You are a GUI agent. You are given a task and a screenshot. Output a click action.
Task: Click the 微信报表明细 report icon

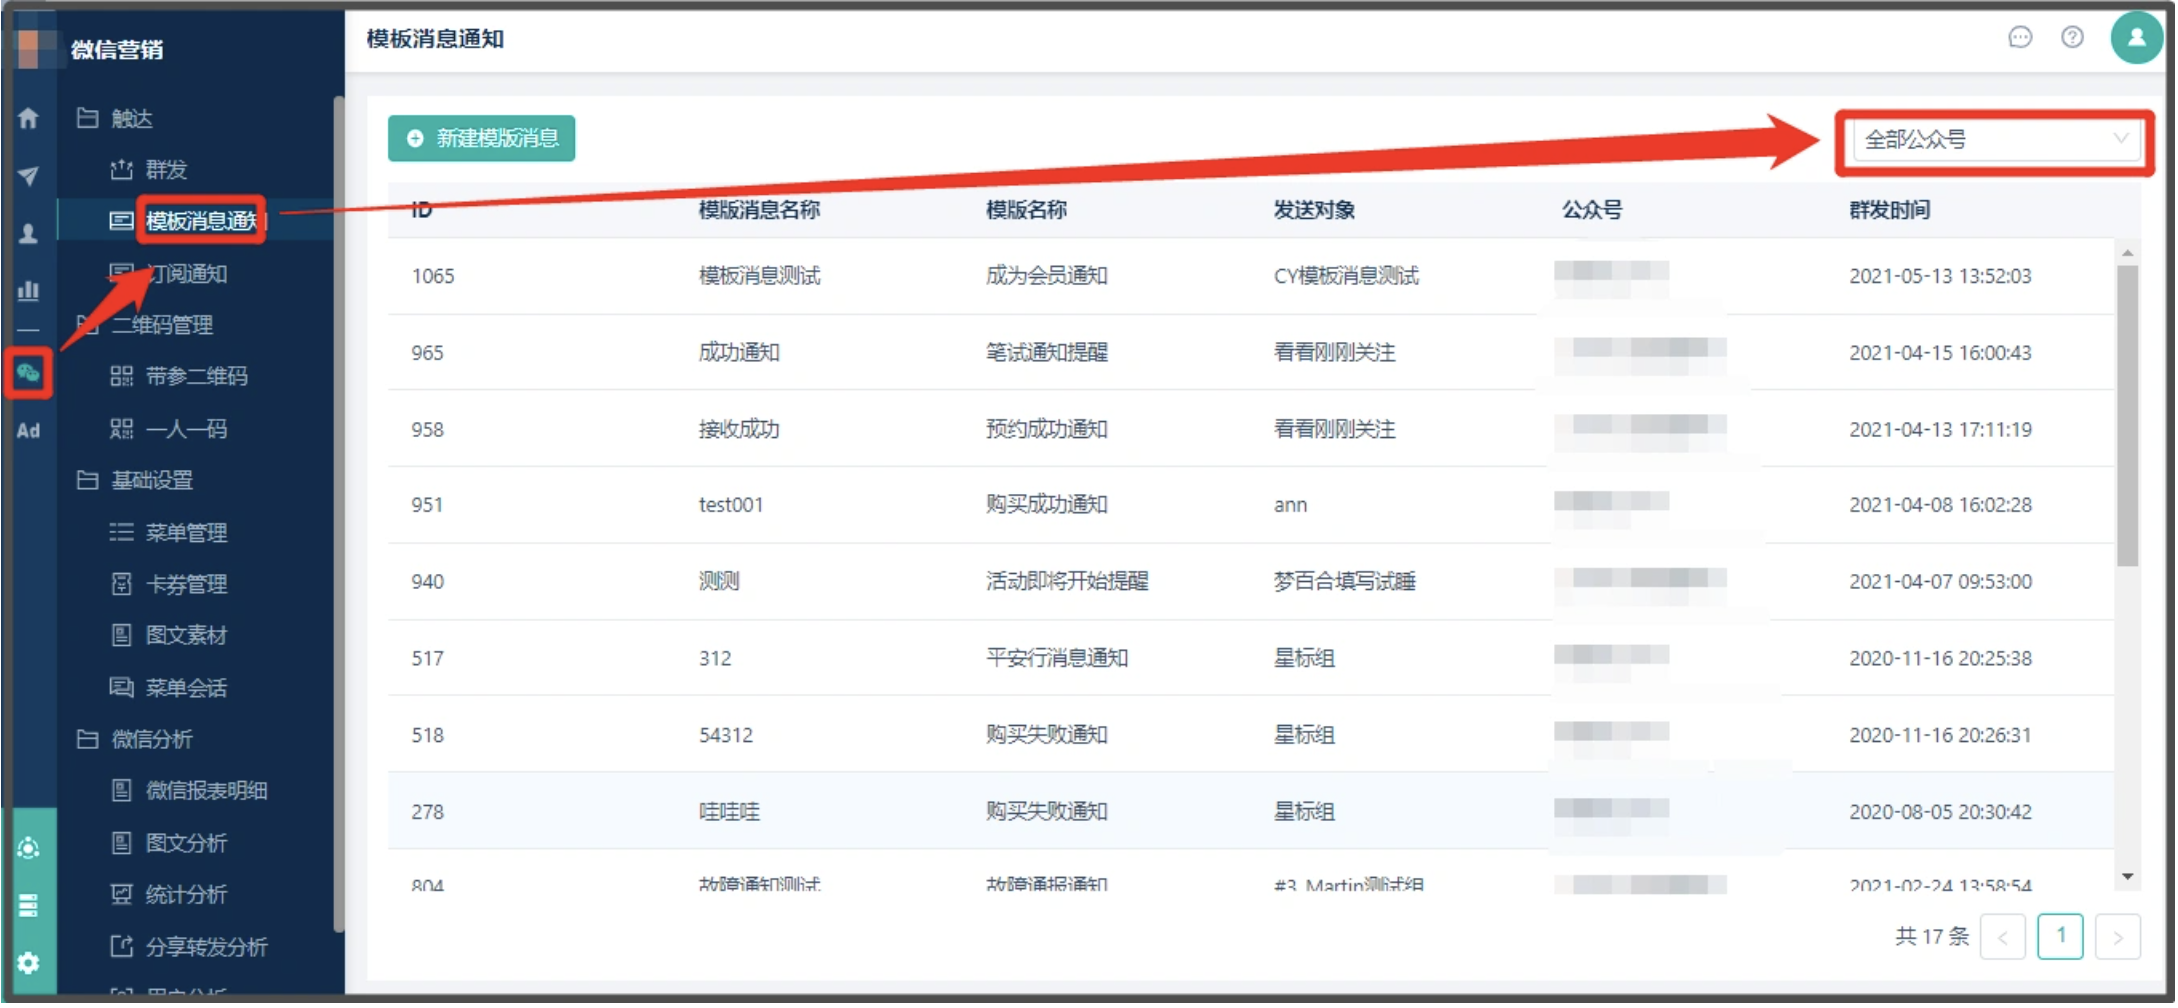click(x=121, y=790)
